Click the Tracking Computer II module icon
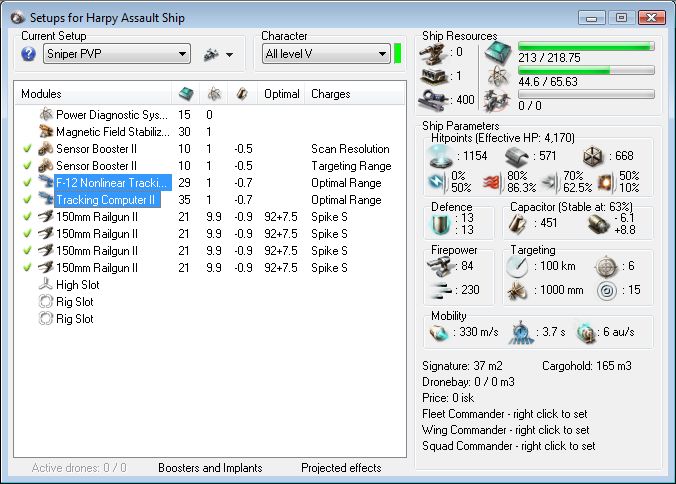Image resolution: width=676 pixels, height=484 pixels. tap(46, 199)
